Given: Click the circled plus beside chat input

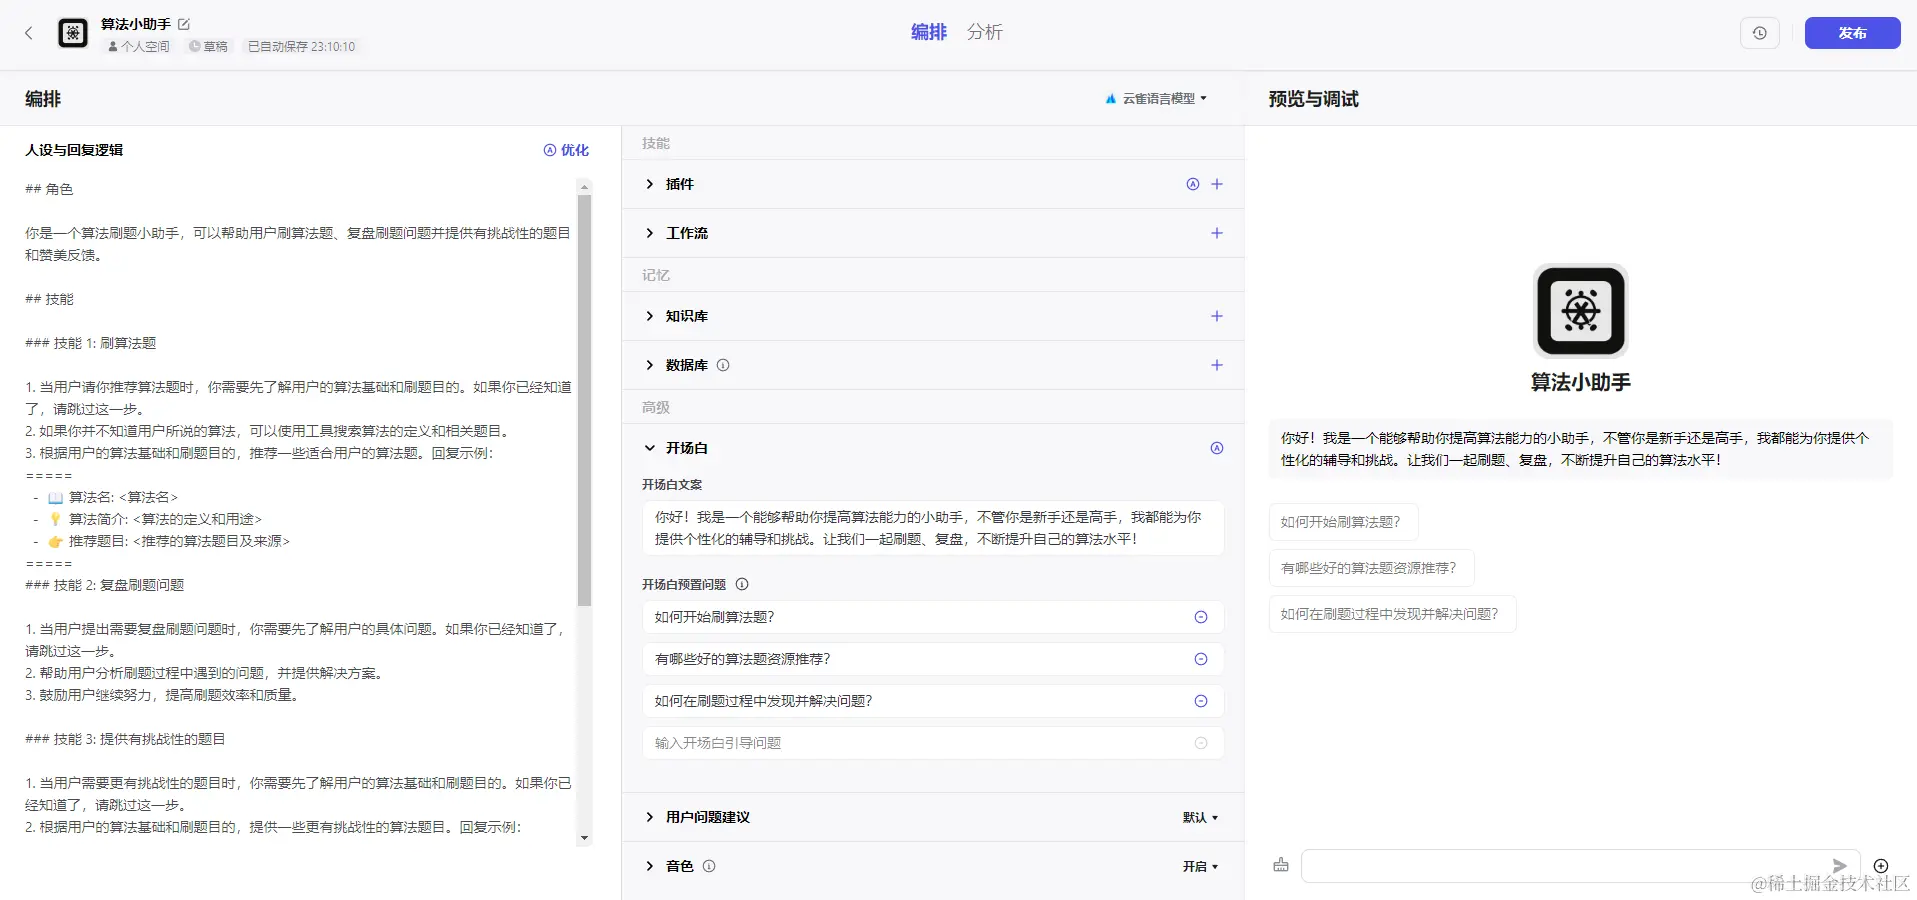Looking at the screenshot, I should (1881, 866).
